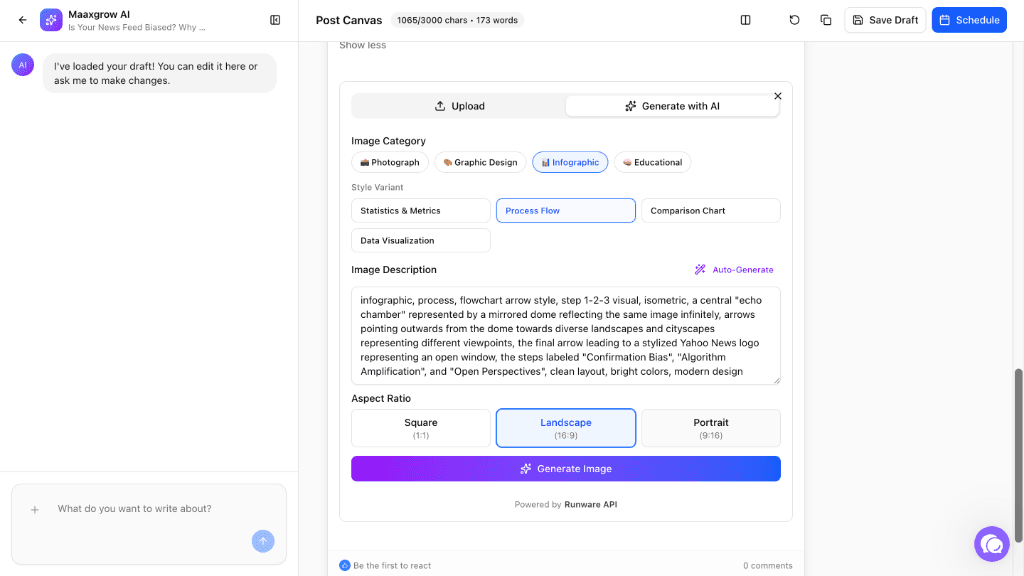The height and width of the screenshot is (576, 1024).
Task: Click the image description text area
Action: (x=565, y=335)
